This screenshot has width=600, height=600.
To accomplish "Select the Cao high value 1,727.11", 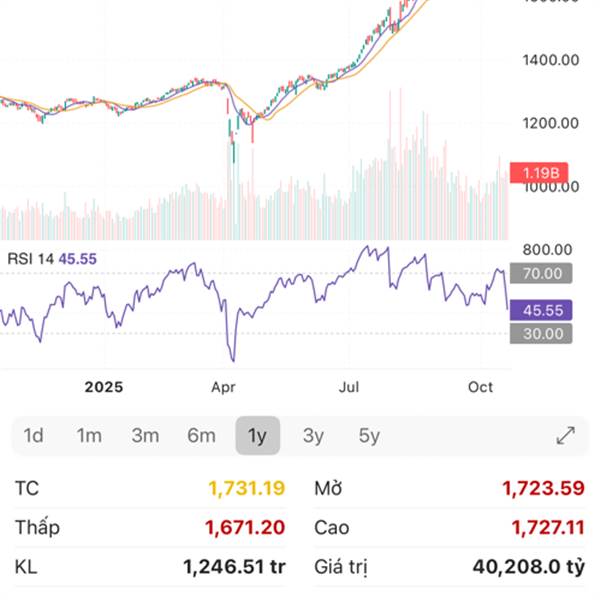I will coord(544,528).
